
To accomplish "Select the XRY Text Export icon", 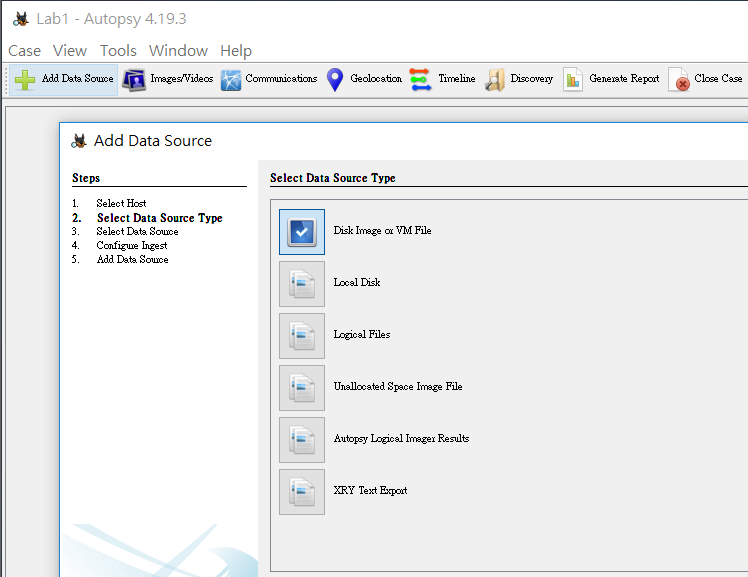I will (x=302, y=492).
